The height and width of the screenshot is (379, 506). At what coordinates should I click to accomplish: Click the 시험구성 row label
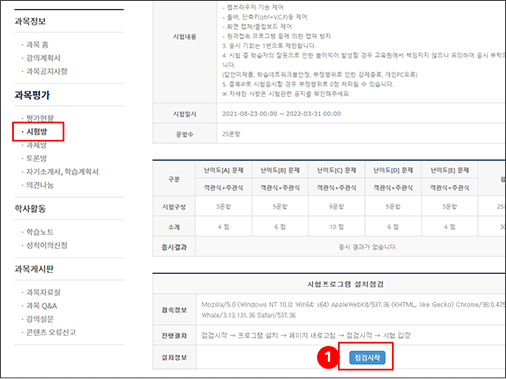click(x=174, y=207)
